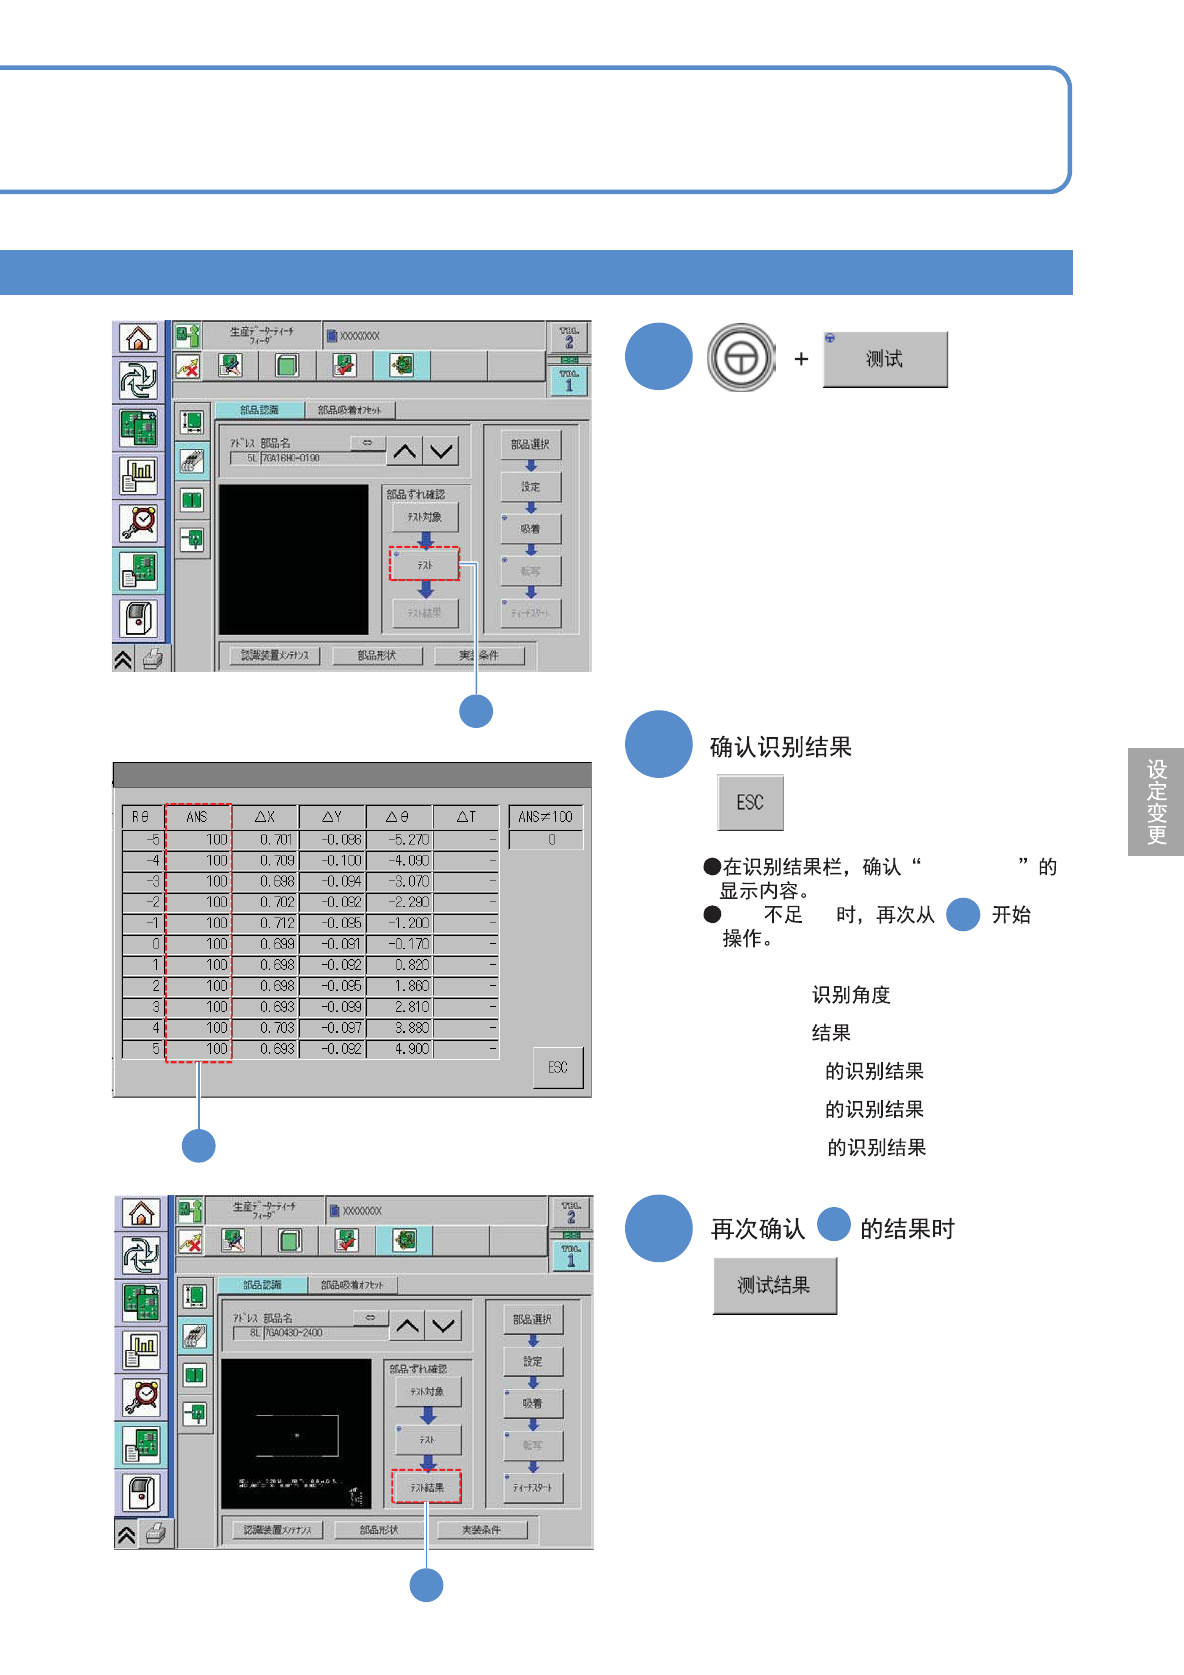Click part name field 7GA0430-2400
The height and width of the screenshot is (1675, 1184).
325,1333
